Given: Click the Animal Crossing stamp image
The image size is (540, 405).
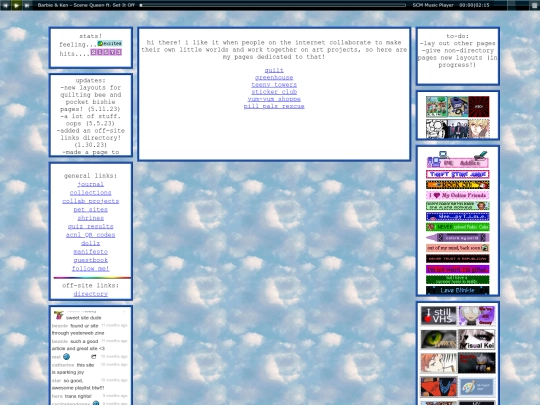Looking at the screenshot, I should [x=436, y=107].
